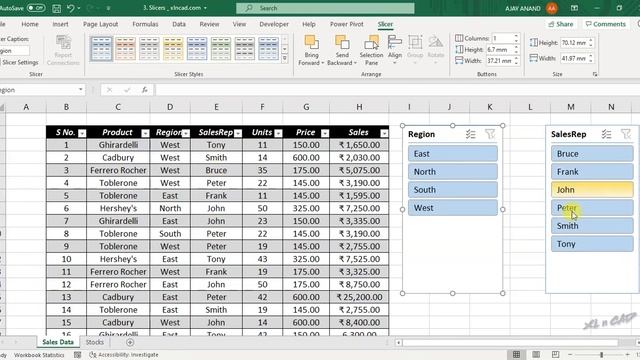Viewport: 640px width, 360px height.
Task: Open the Ribbon Display Options icon
Action: pos(574,8)
